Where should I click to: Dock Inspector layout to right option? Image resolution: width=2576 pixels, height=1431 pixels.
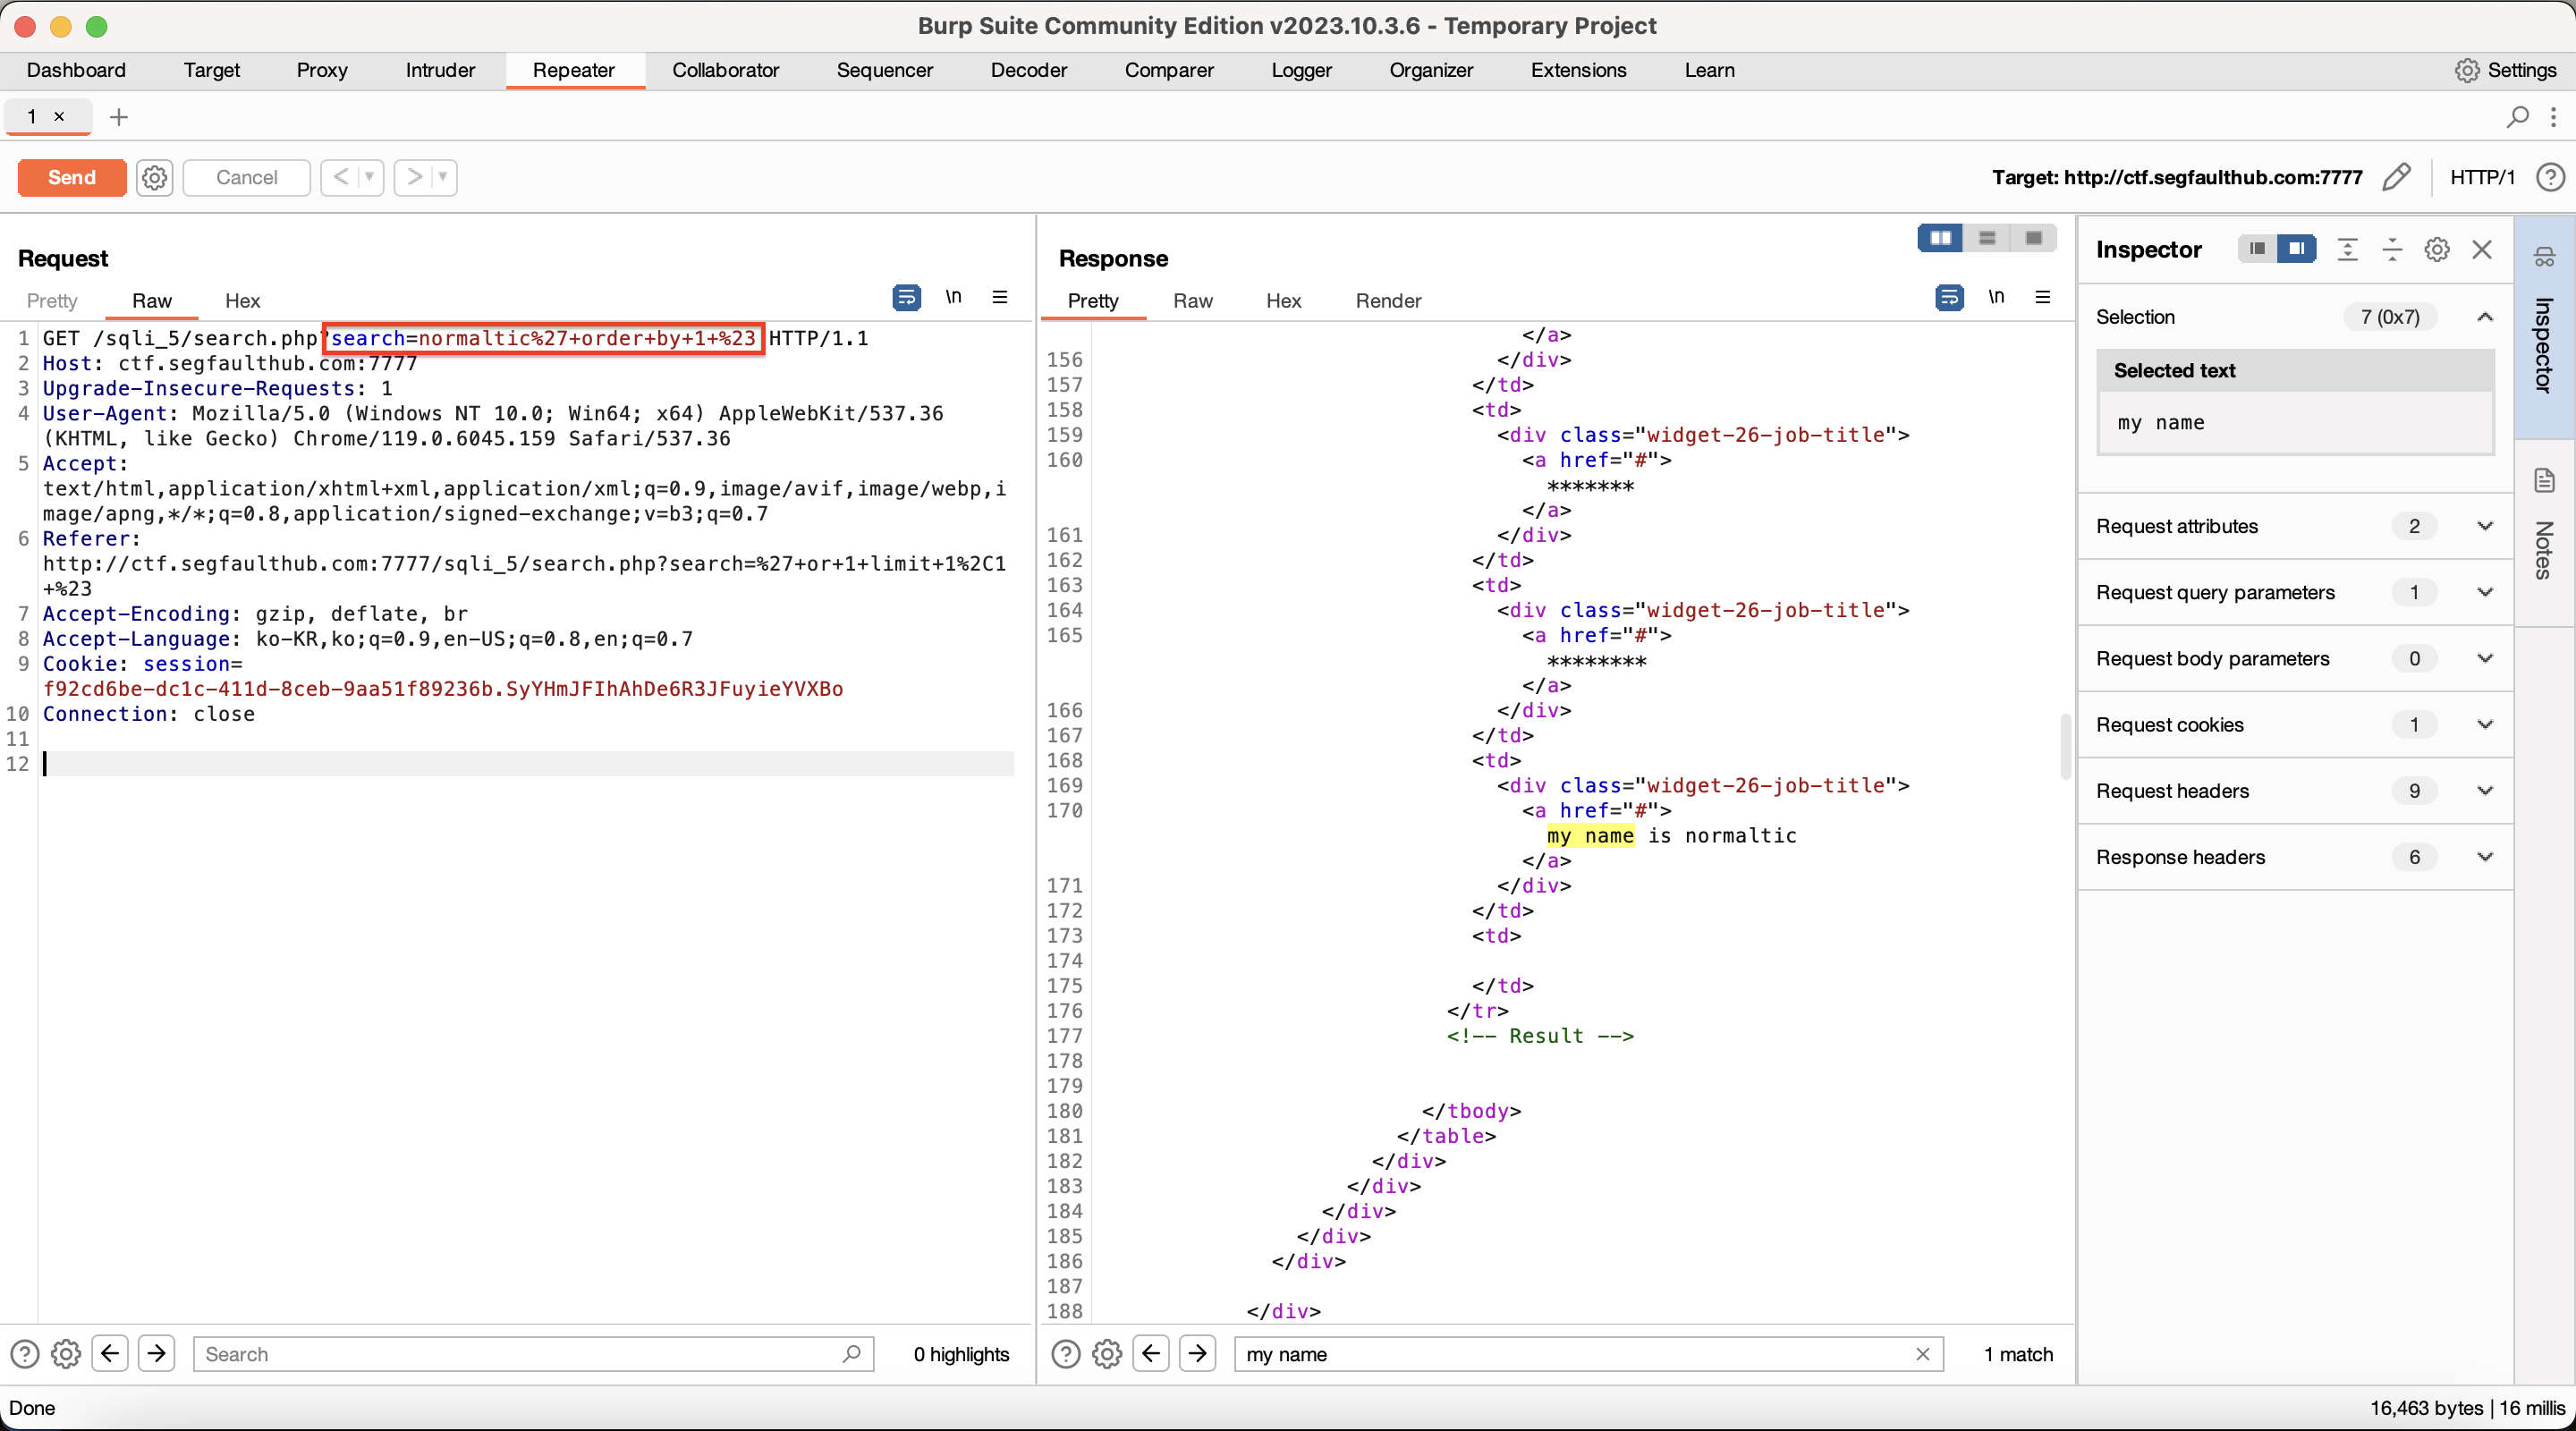click(2296, 249)
